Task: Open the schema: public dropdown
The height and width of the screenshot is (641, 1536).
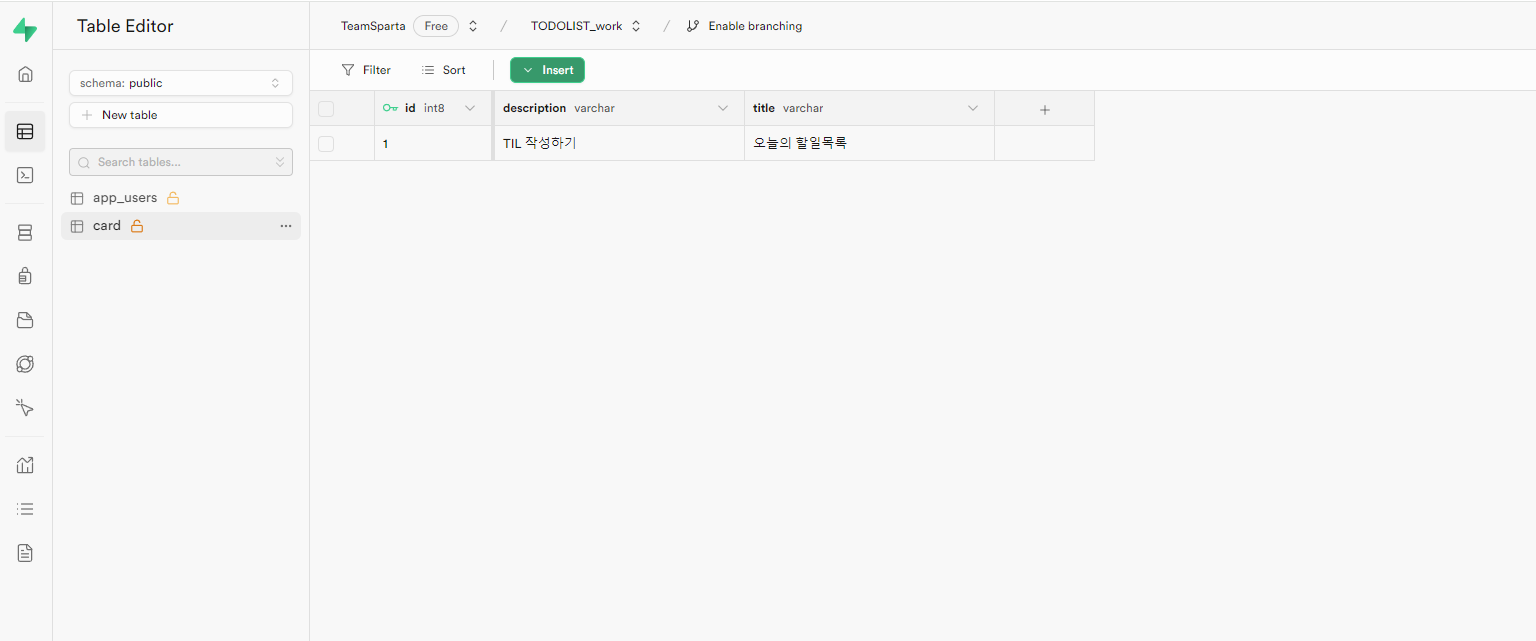Action: [181, 83]
